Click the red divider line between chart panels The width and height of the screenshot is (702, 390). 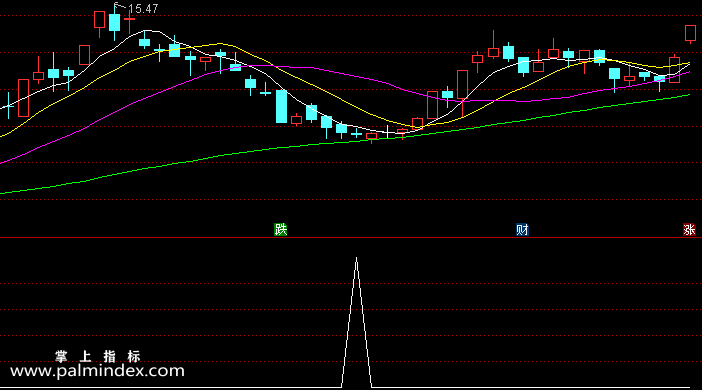pos(351,237)
